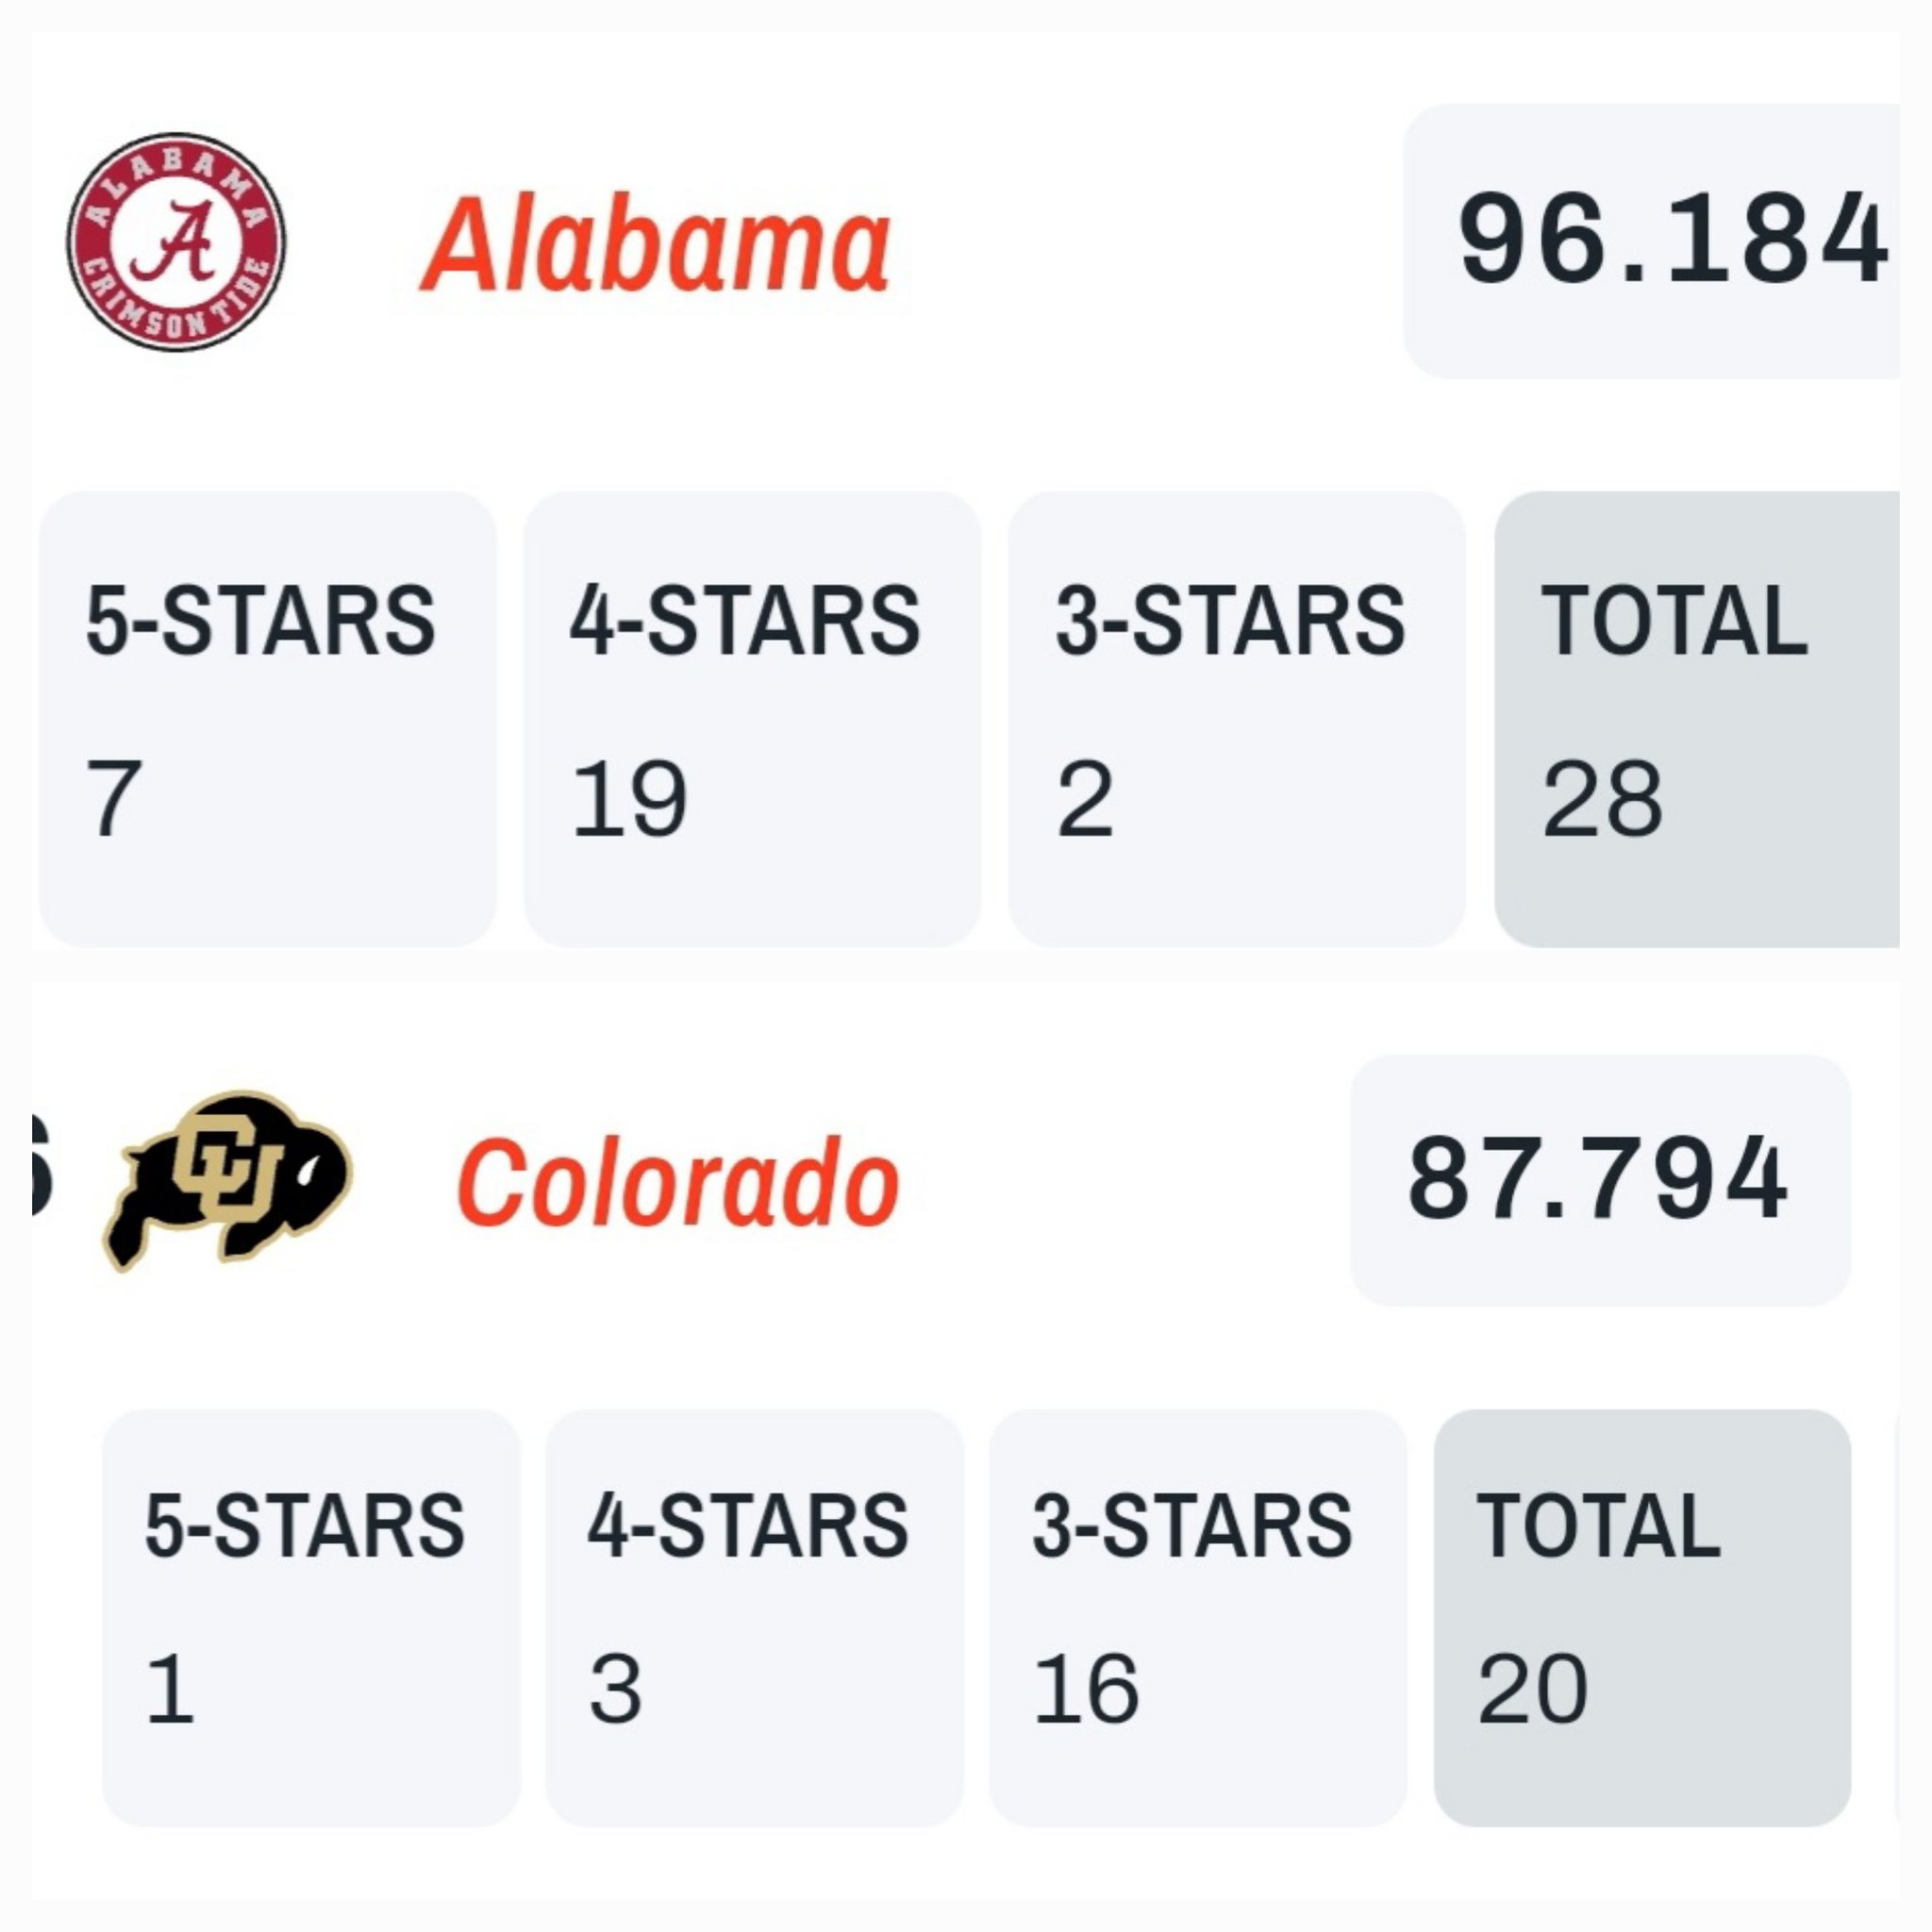This screenshot has height=1932, width=1932.
Task: Click Alabama's 4-STARS card showing 19
Action: click(752, 719)
